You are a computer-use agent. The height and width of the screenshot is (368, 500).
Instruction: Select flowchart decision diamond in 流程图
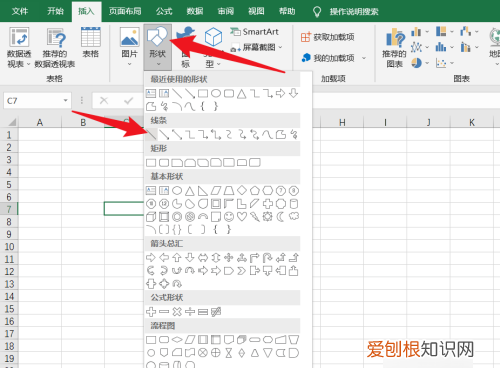tap(177, 340)
